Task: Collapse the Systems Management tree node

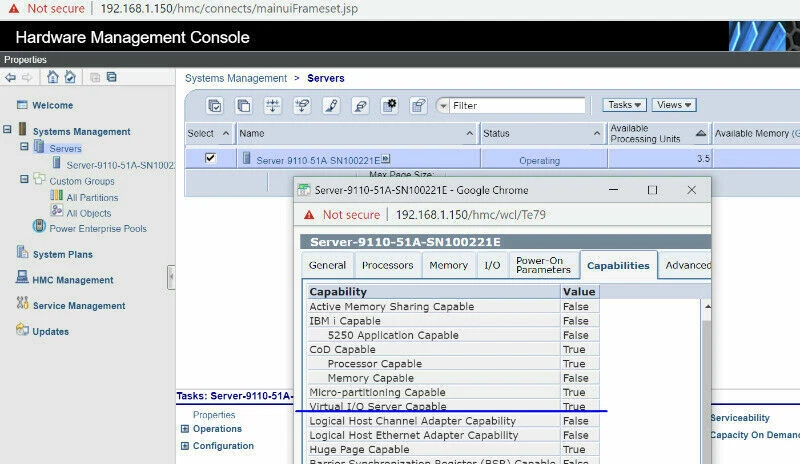Action: pyautogui.click(x=7, y=129)
